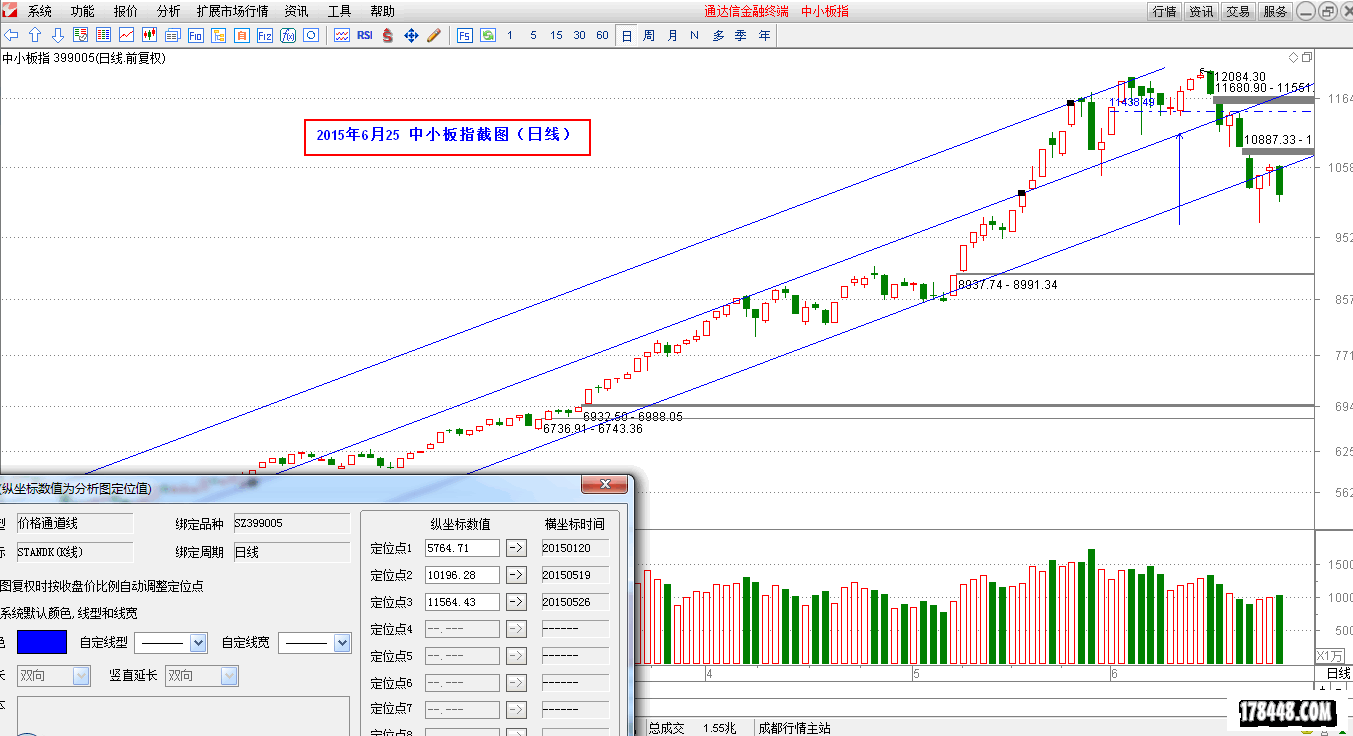Click the checklist toolbar icon after down arrow
The height and width of the screenshot is (736, 1353).
click(x=80, y=35)
